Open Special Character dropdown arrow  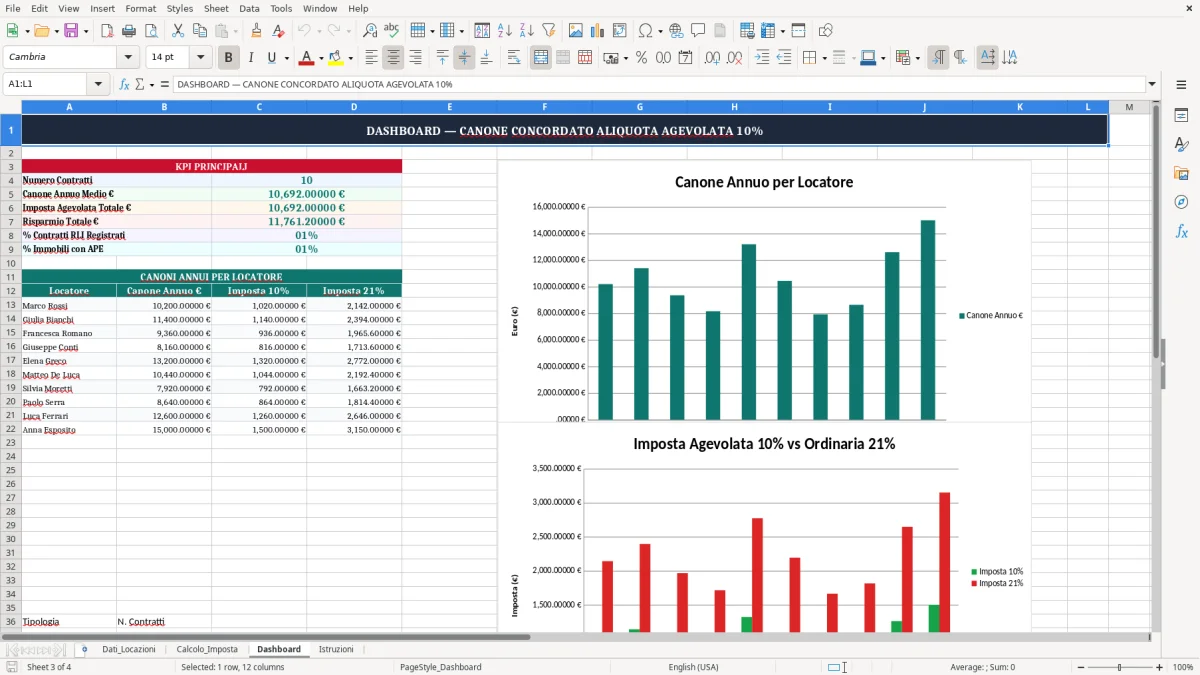tap(659, 31)
